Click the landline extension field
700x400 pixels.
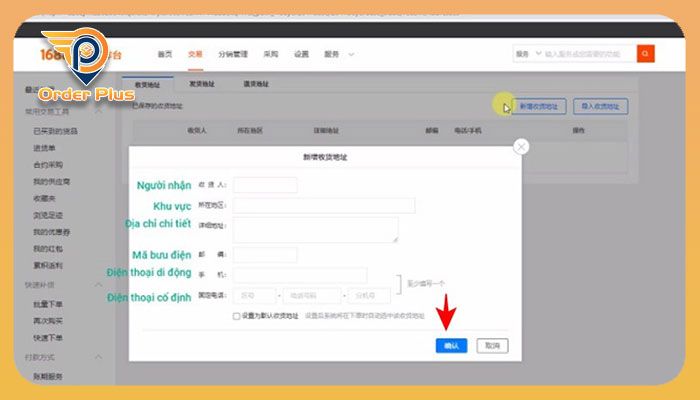click(369, 296)
